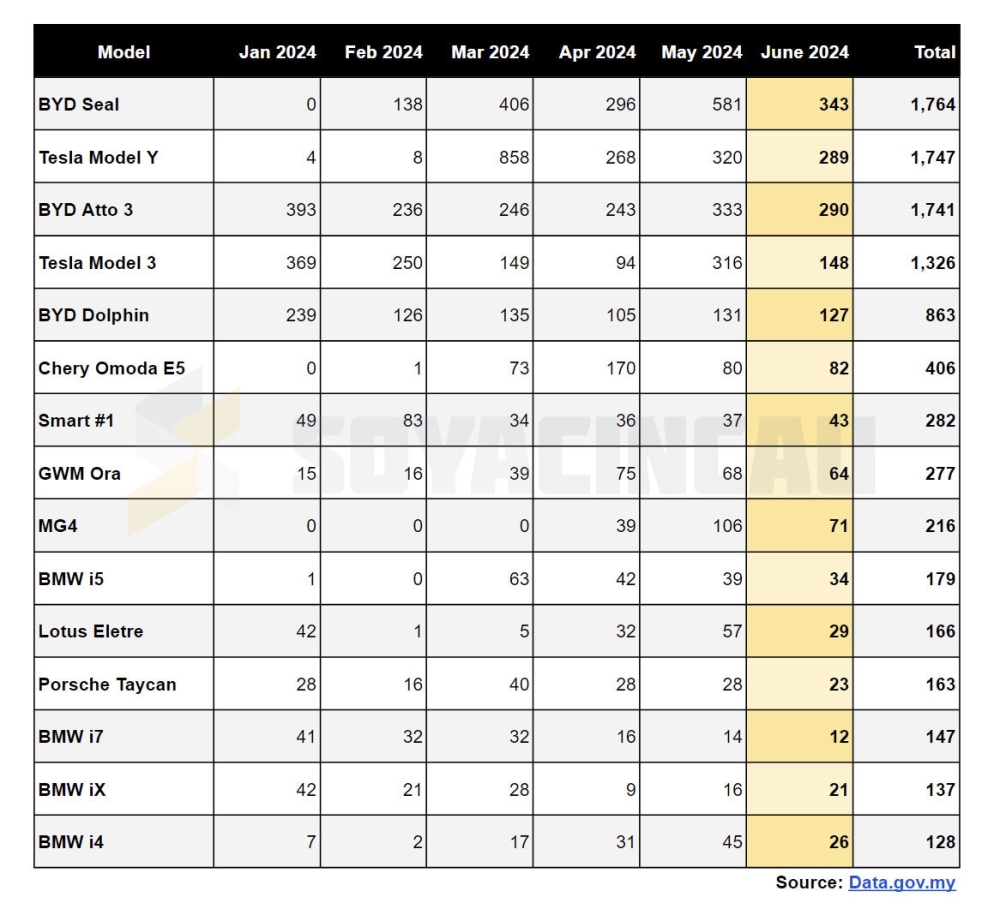Viewport: 1000px width, 915px height.
Task: Select the GWM Ora row label
Action: click(80, 473)
